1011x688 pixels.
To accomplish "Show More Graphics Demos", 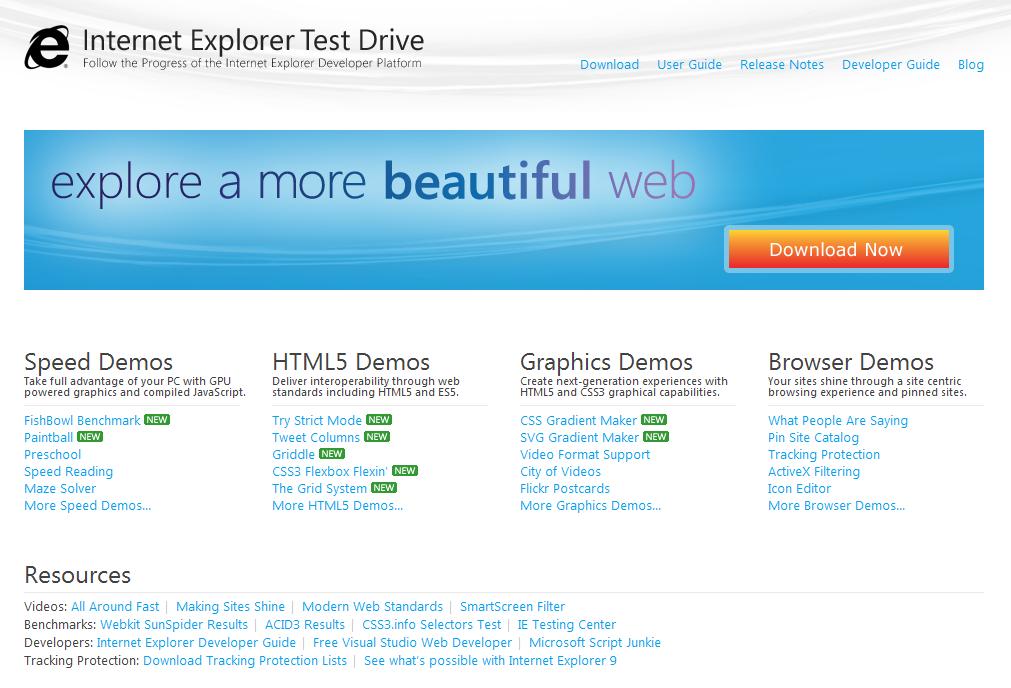I will [591, 506].
